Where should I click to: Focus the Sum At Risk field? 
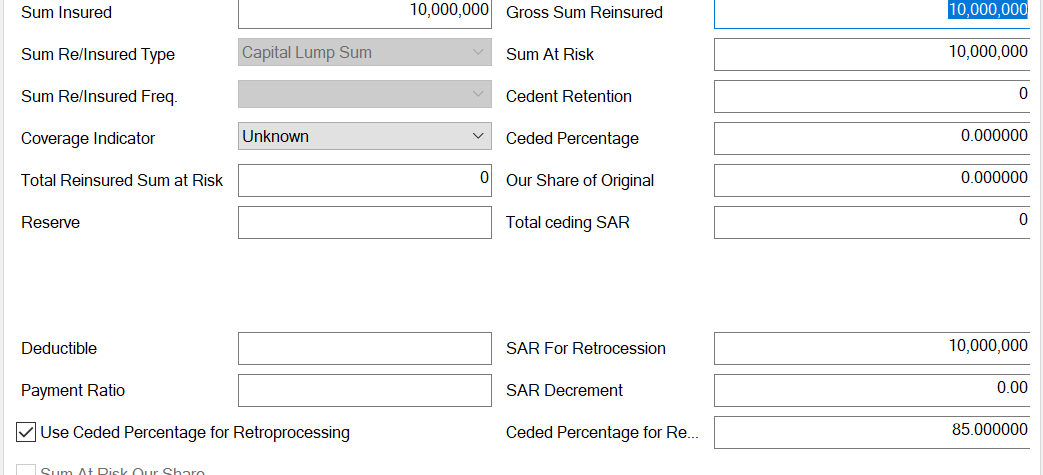click(871, 54)
